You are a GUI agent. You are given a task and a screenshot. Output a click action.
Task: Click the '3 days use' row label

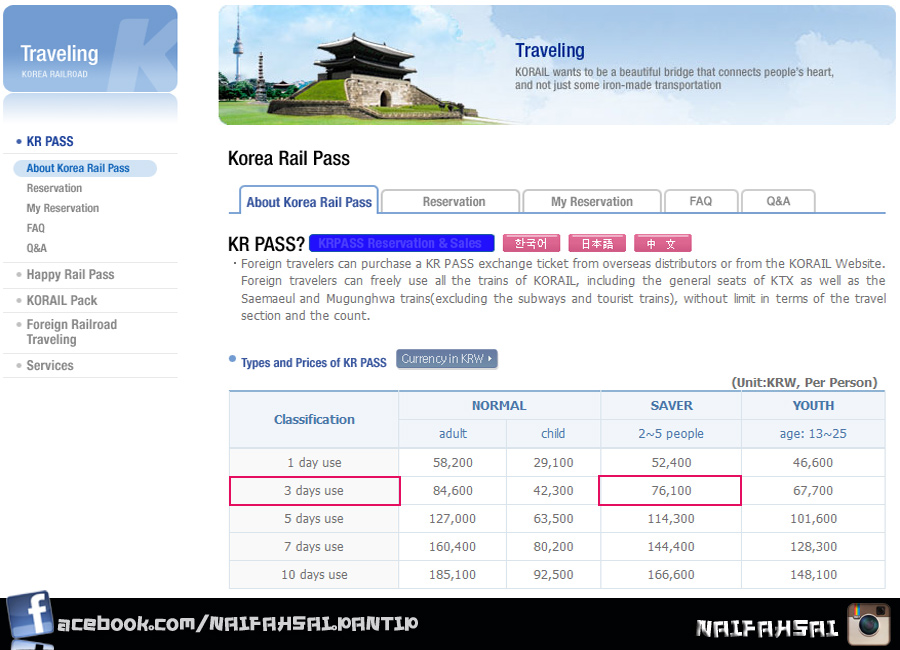point(314,490)
